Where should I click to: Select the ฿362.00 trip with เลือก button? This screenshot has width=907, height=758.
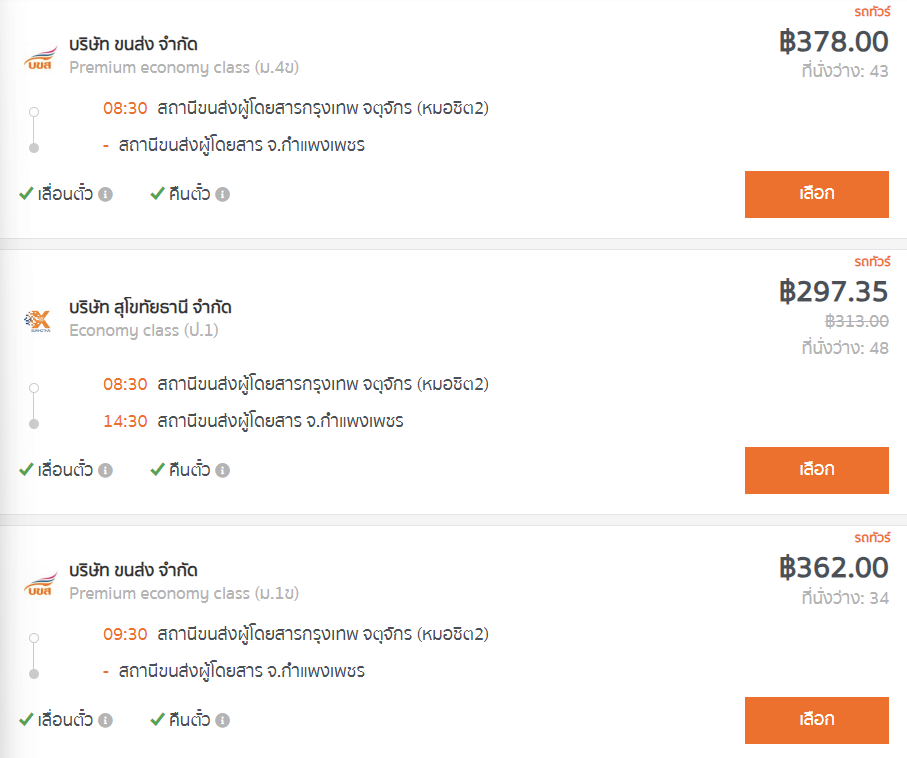point(817,720)
